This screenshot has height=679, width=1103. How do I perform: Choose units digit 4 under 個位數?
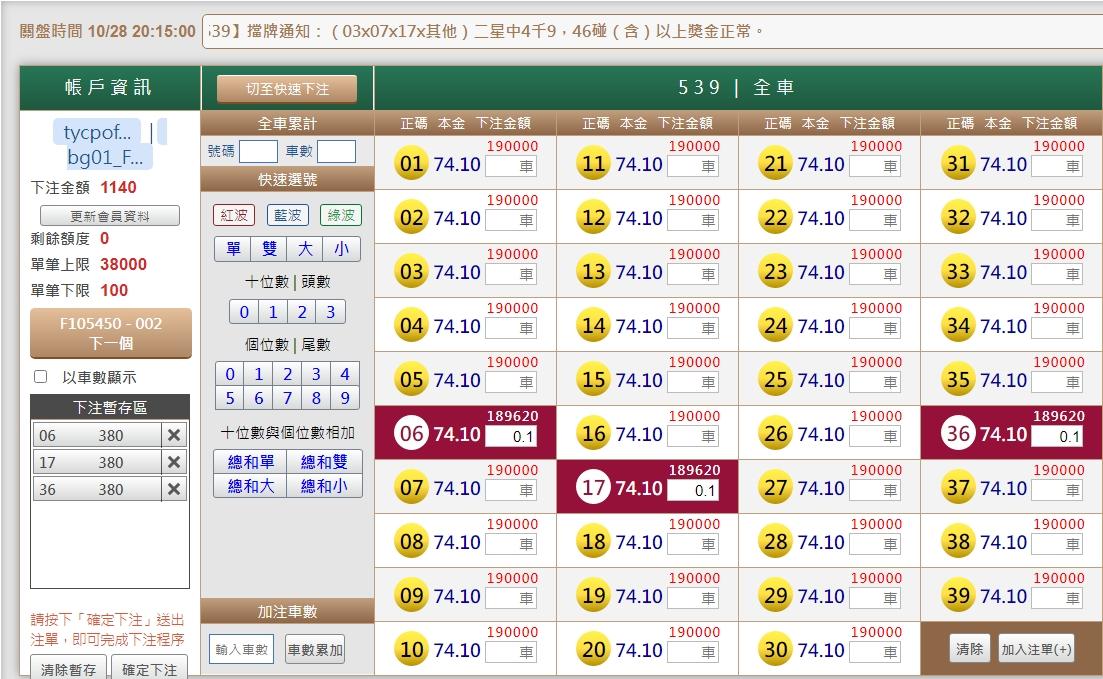[345, 374]
